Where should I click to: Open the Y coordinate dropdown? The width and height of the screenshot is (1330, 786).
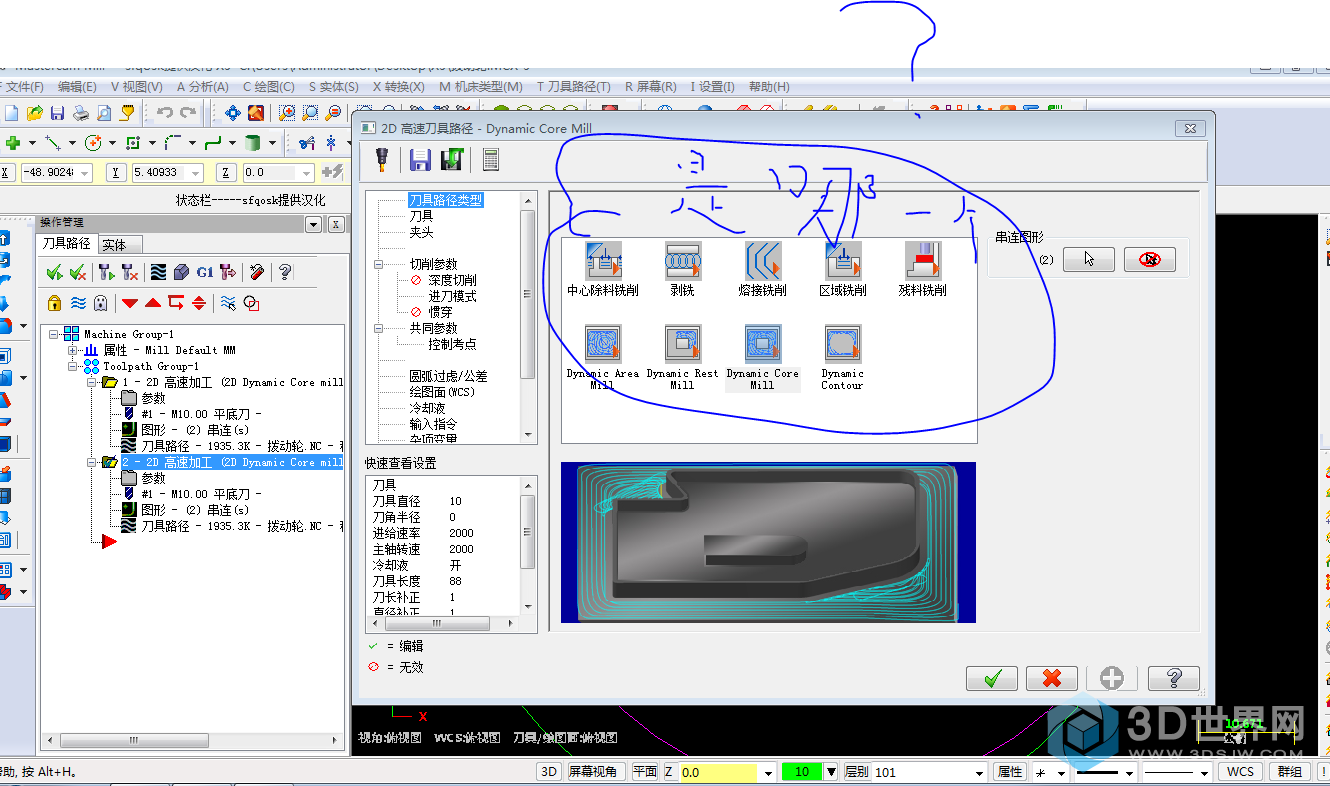195,173
